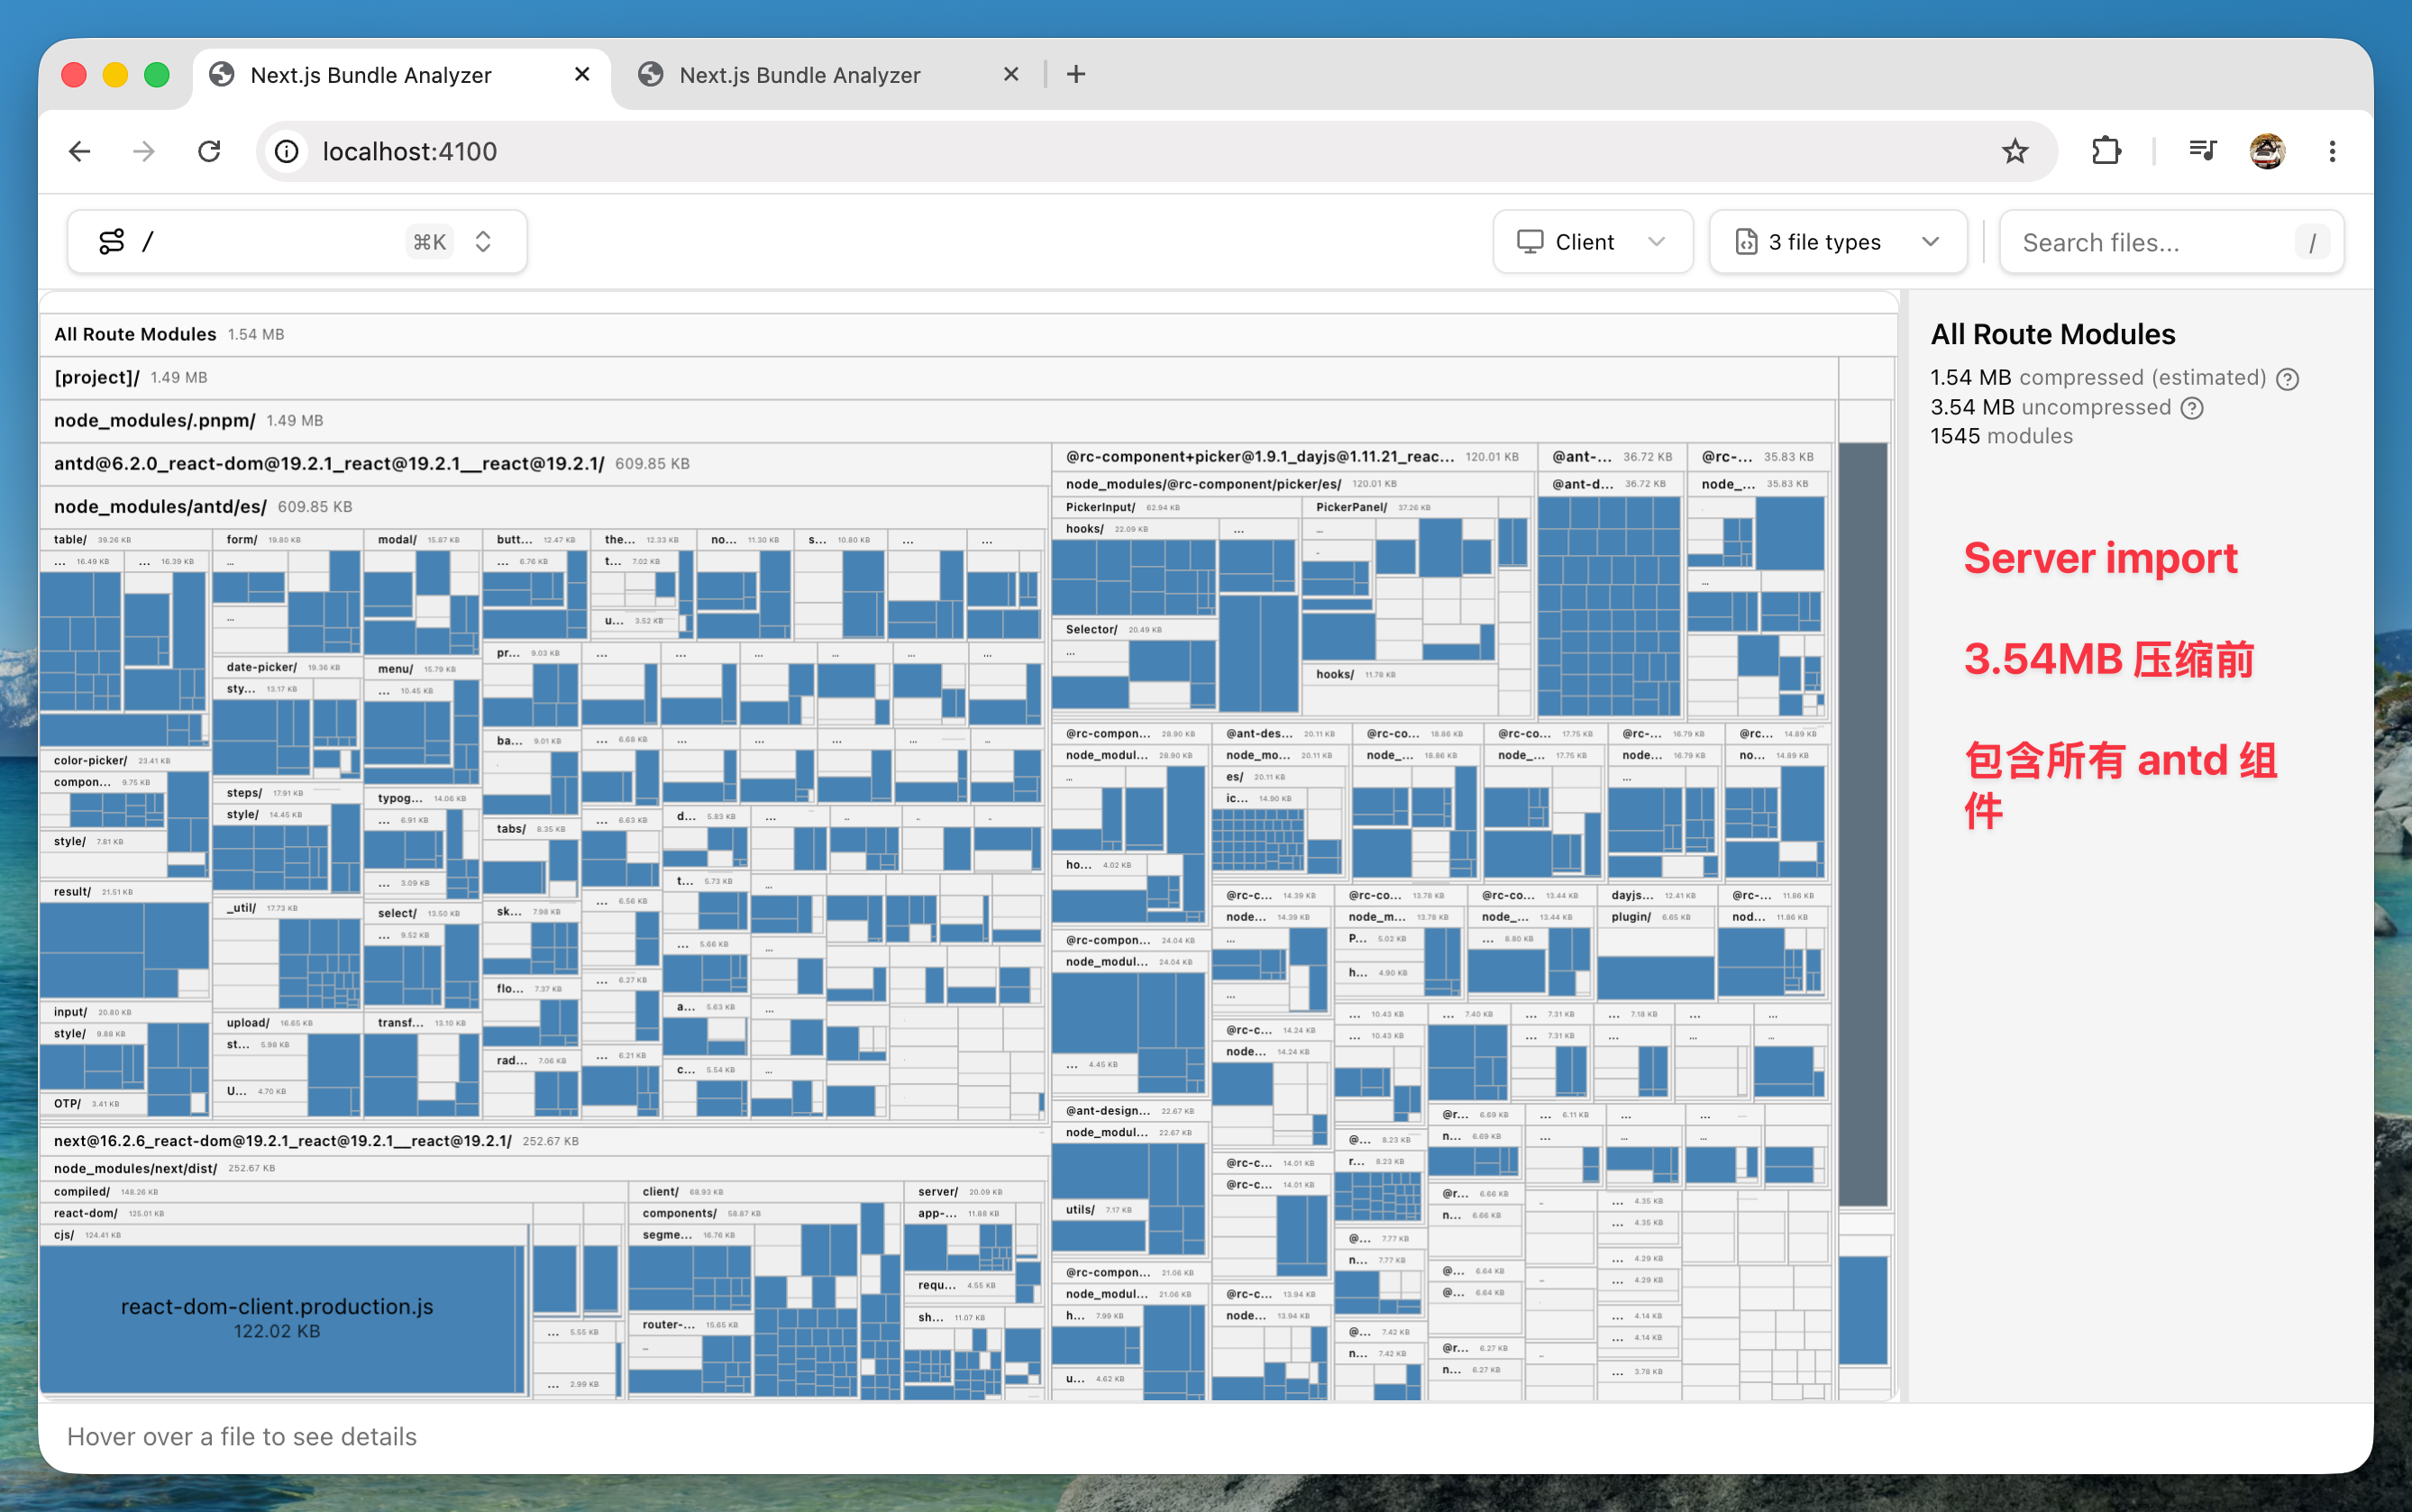
Task: Select the node_modules/antd/es/ group header
Action: pos(544,507)
